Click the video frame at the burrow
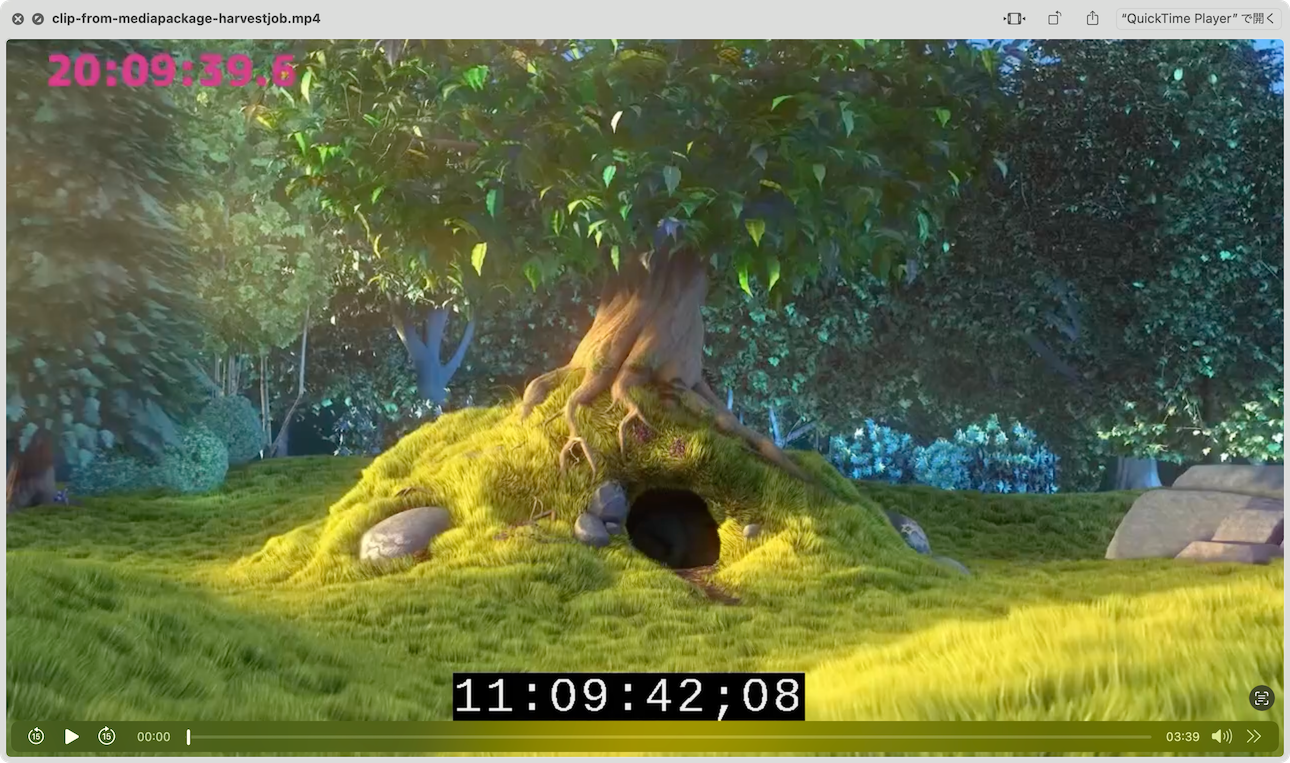This screenshot has width=1290, height=763. [x=673, y=527]
